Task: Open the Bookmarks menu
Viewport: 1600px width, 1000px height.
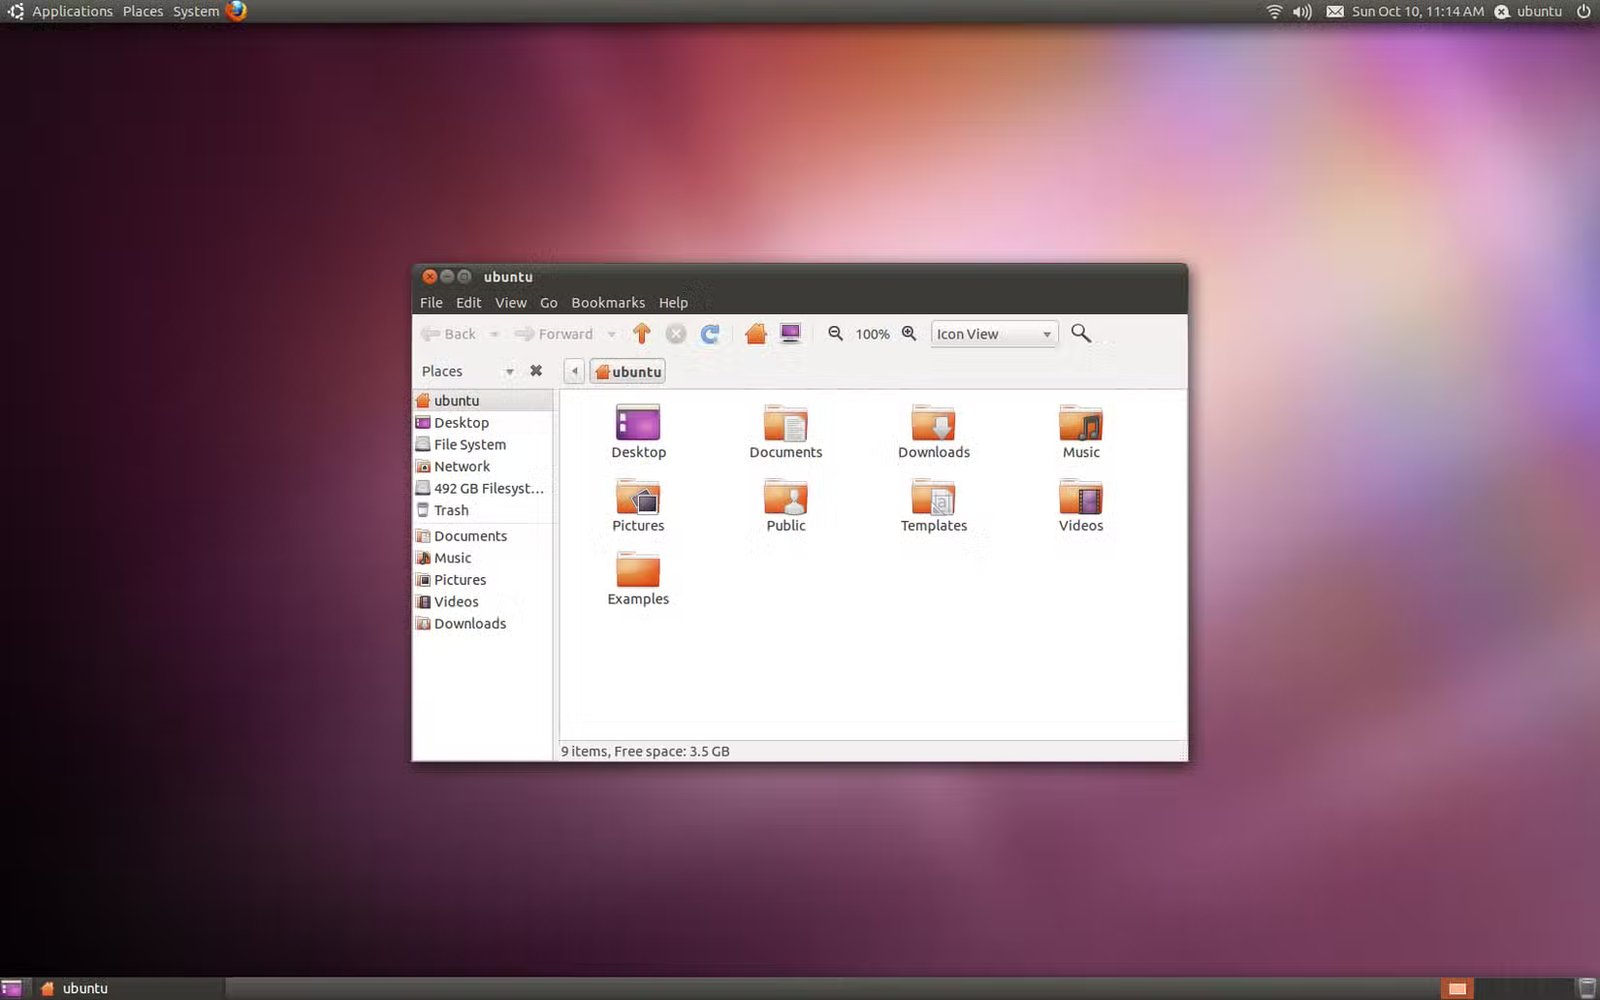Action: tap(607, 302)
